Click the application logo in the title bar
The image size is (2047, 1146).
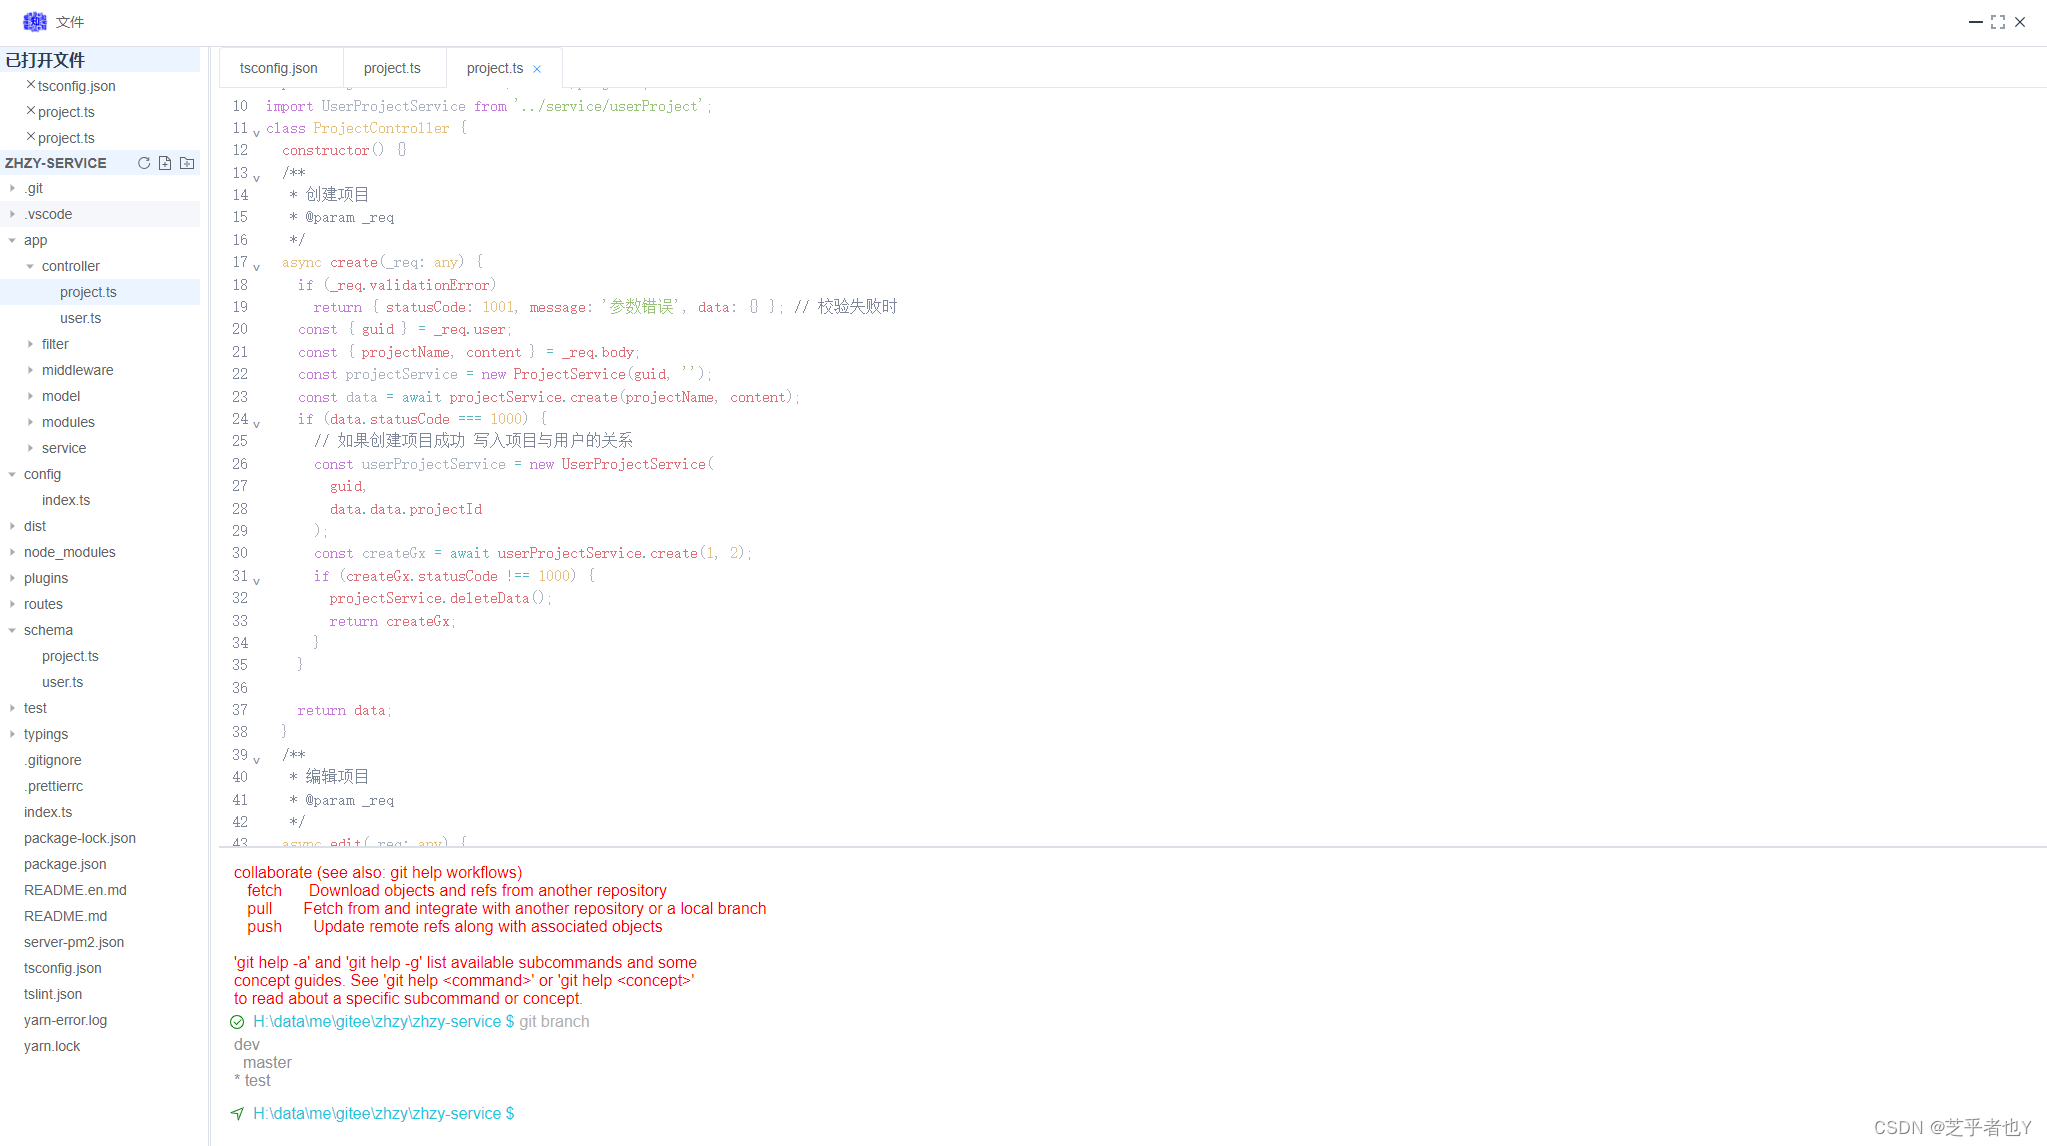tap(34, 21)
